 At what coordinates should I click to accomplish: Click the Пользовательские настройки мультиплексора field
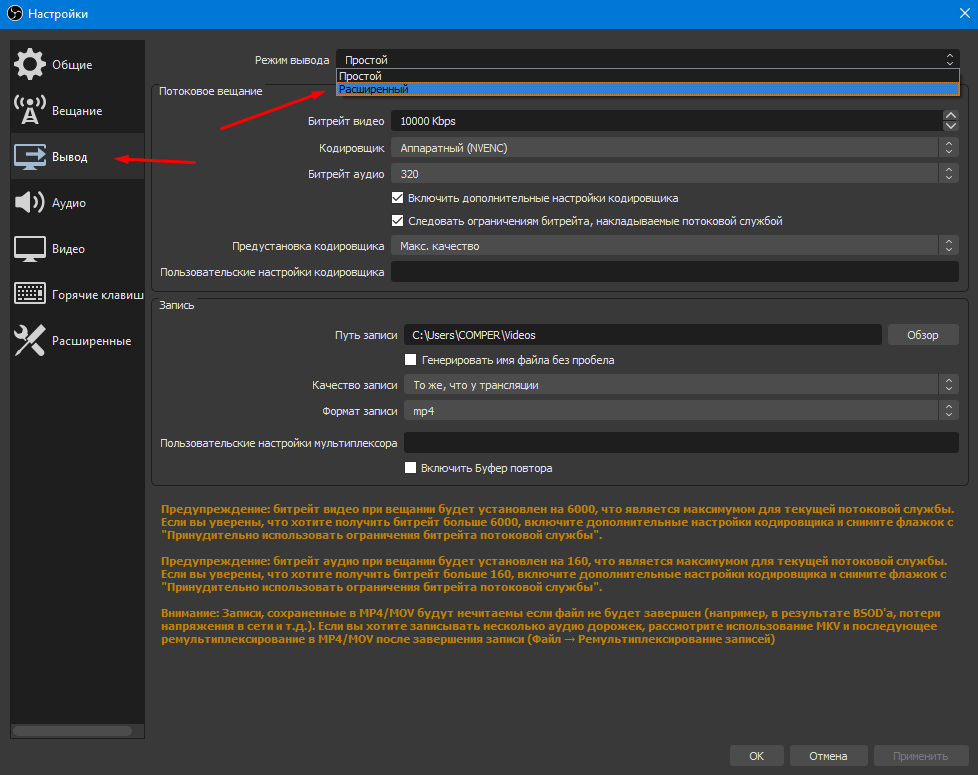(681, 443)
